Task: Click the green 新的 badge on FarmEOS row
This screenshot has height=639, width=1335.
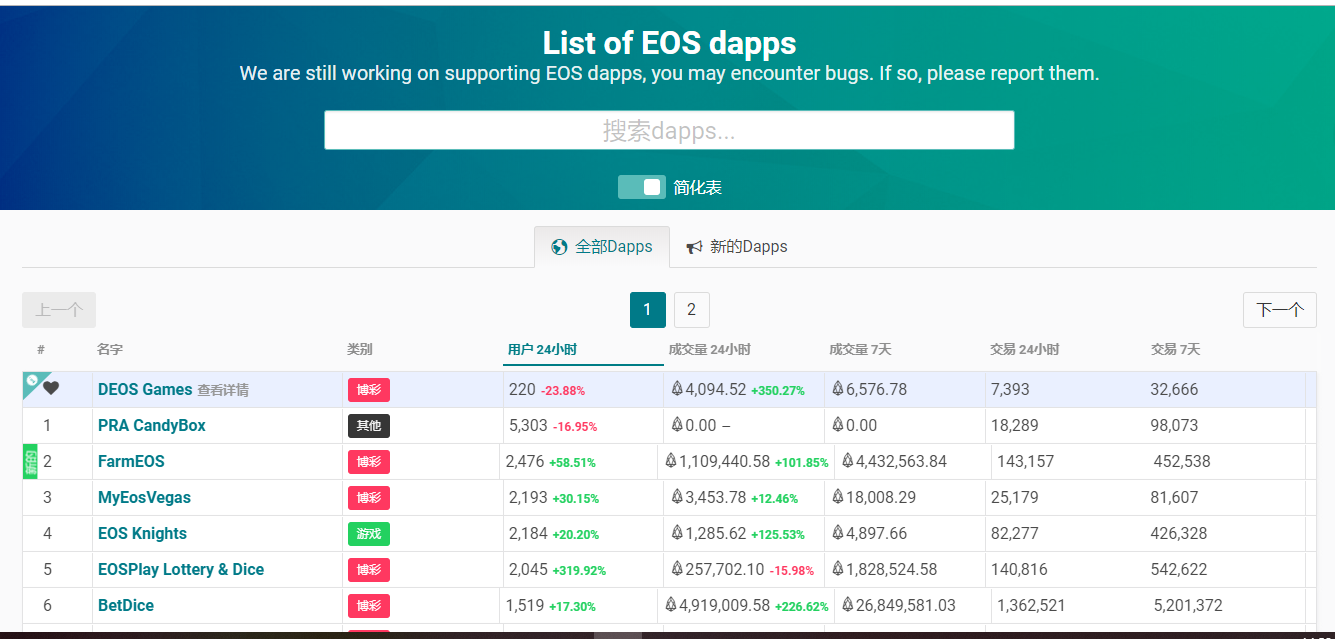Action: coord(30,461)
